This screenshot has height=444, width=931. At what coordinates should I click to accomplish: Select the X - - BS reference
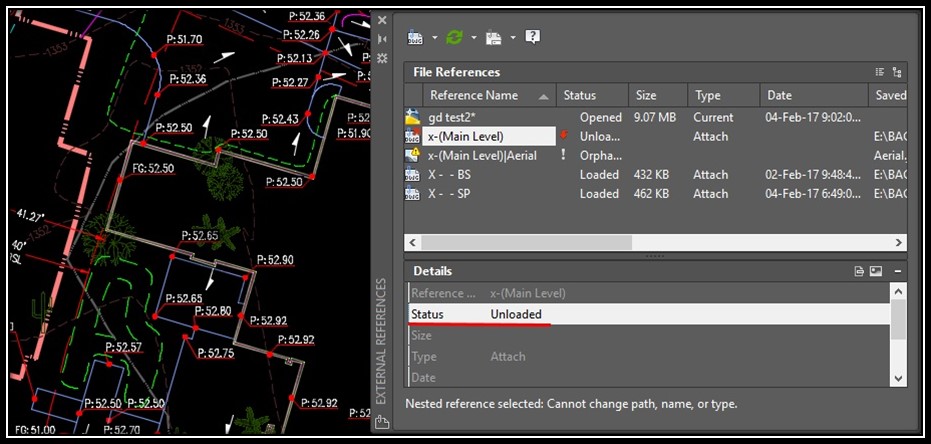pos(449,175)
